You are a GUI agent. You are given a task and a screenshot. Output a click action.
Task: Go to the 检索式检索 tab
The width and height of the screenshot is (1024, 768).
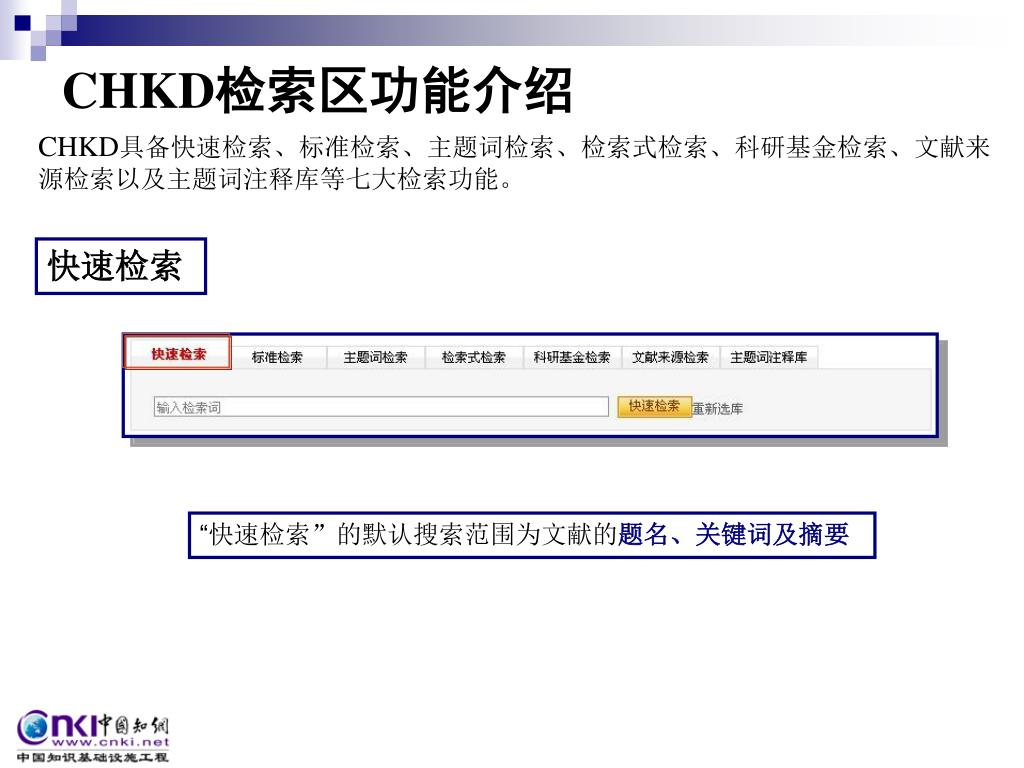473,357
